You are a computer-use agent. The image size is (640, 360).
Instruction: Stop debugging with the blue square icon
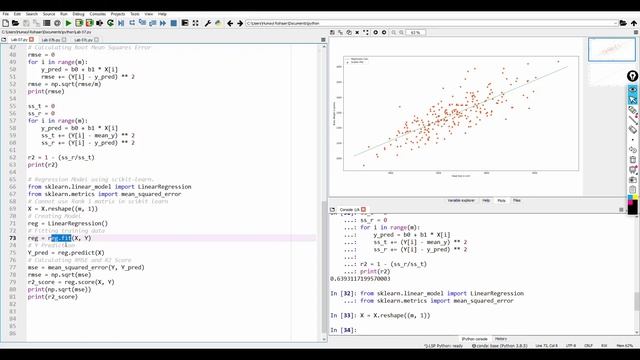pos(174,23)
